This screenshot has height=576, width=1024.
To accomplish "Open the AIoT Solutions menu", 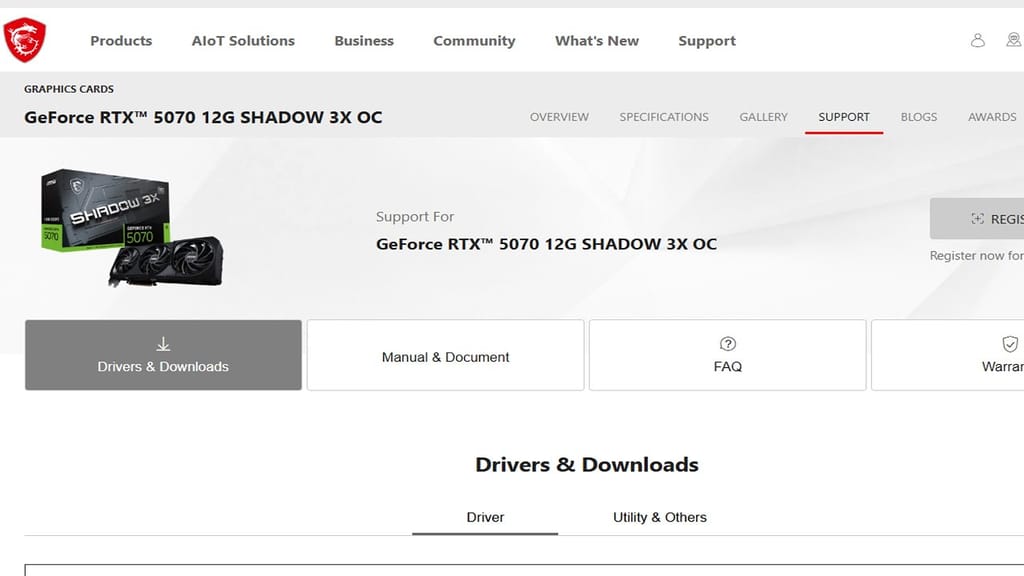I will [x=243, y=40].
